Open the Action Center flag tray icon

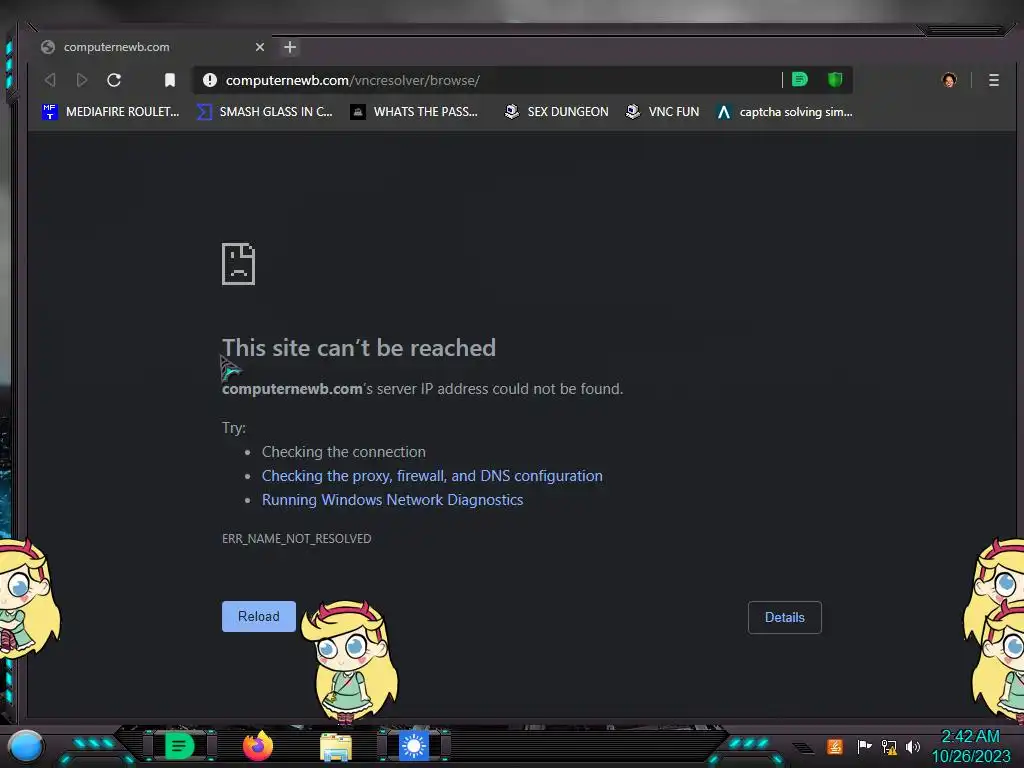click(864, 746)
